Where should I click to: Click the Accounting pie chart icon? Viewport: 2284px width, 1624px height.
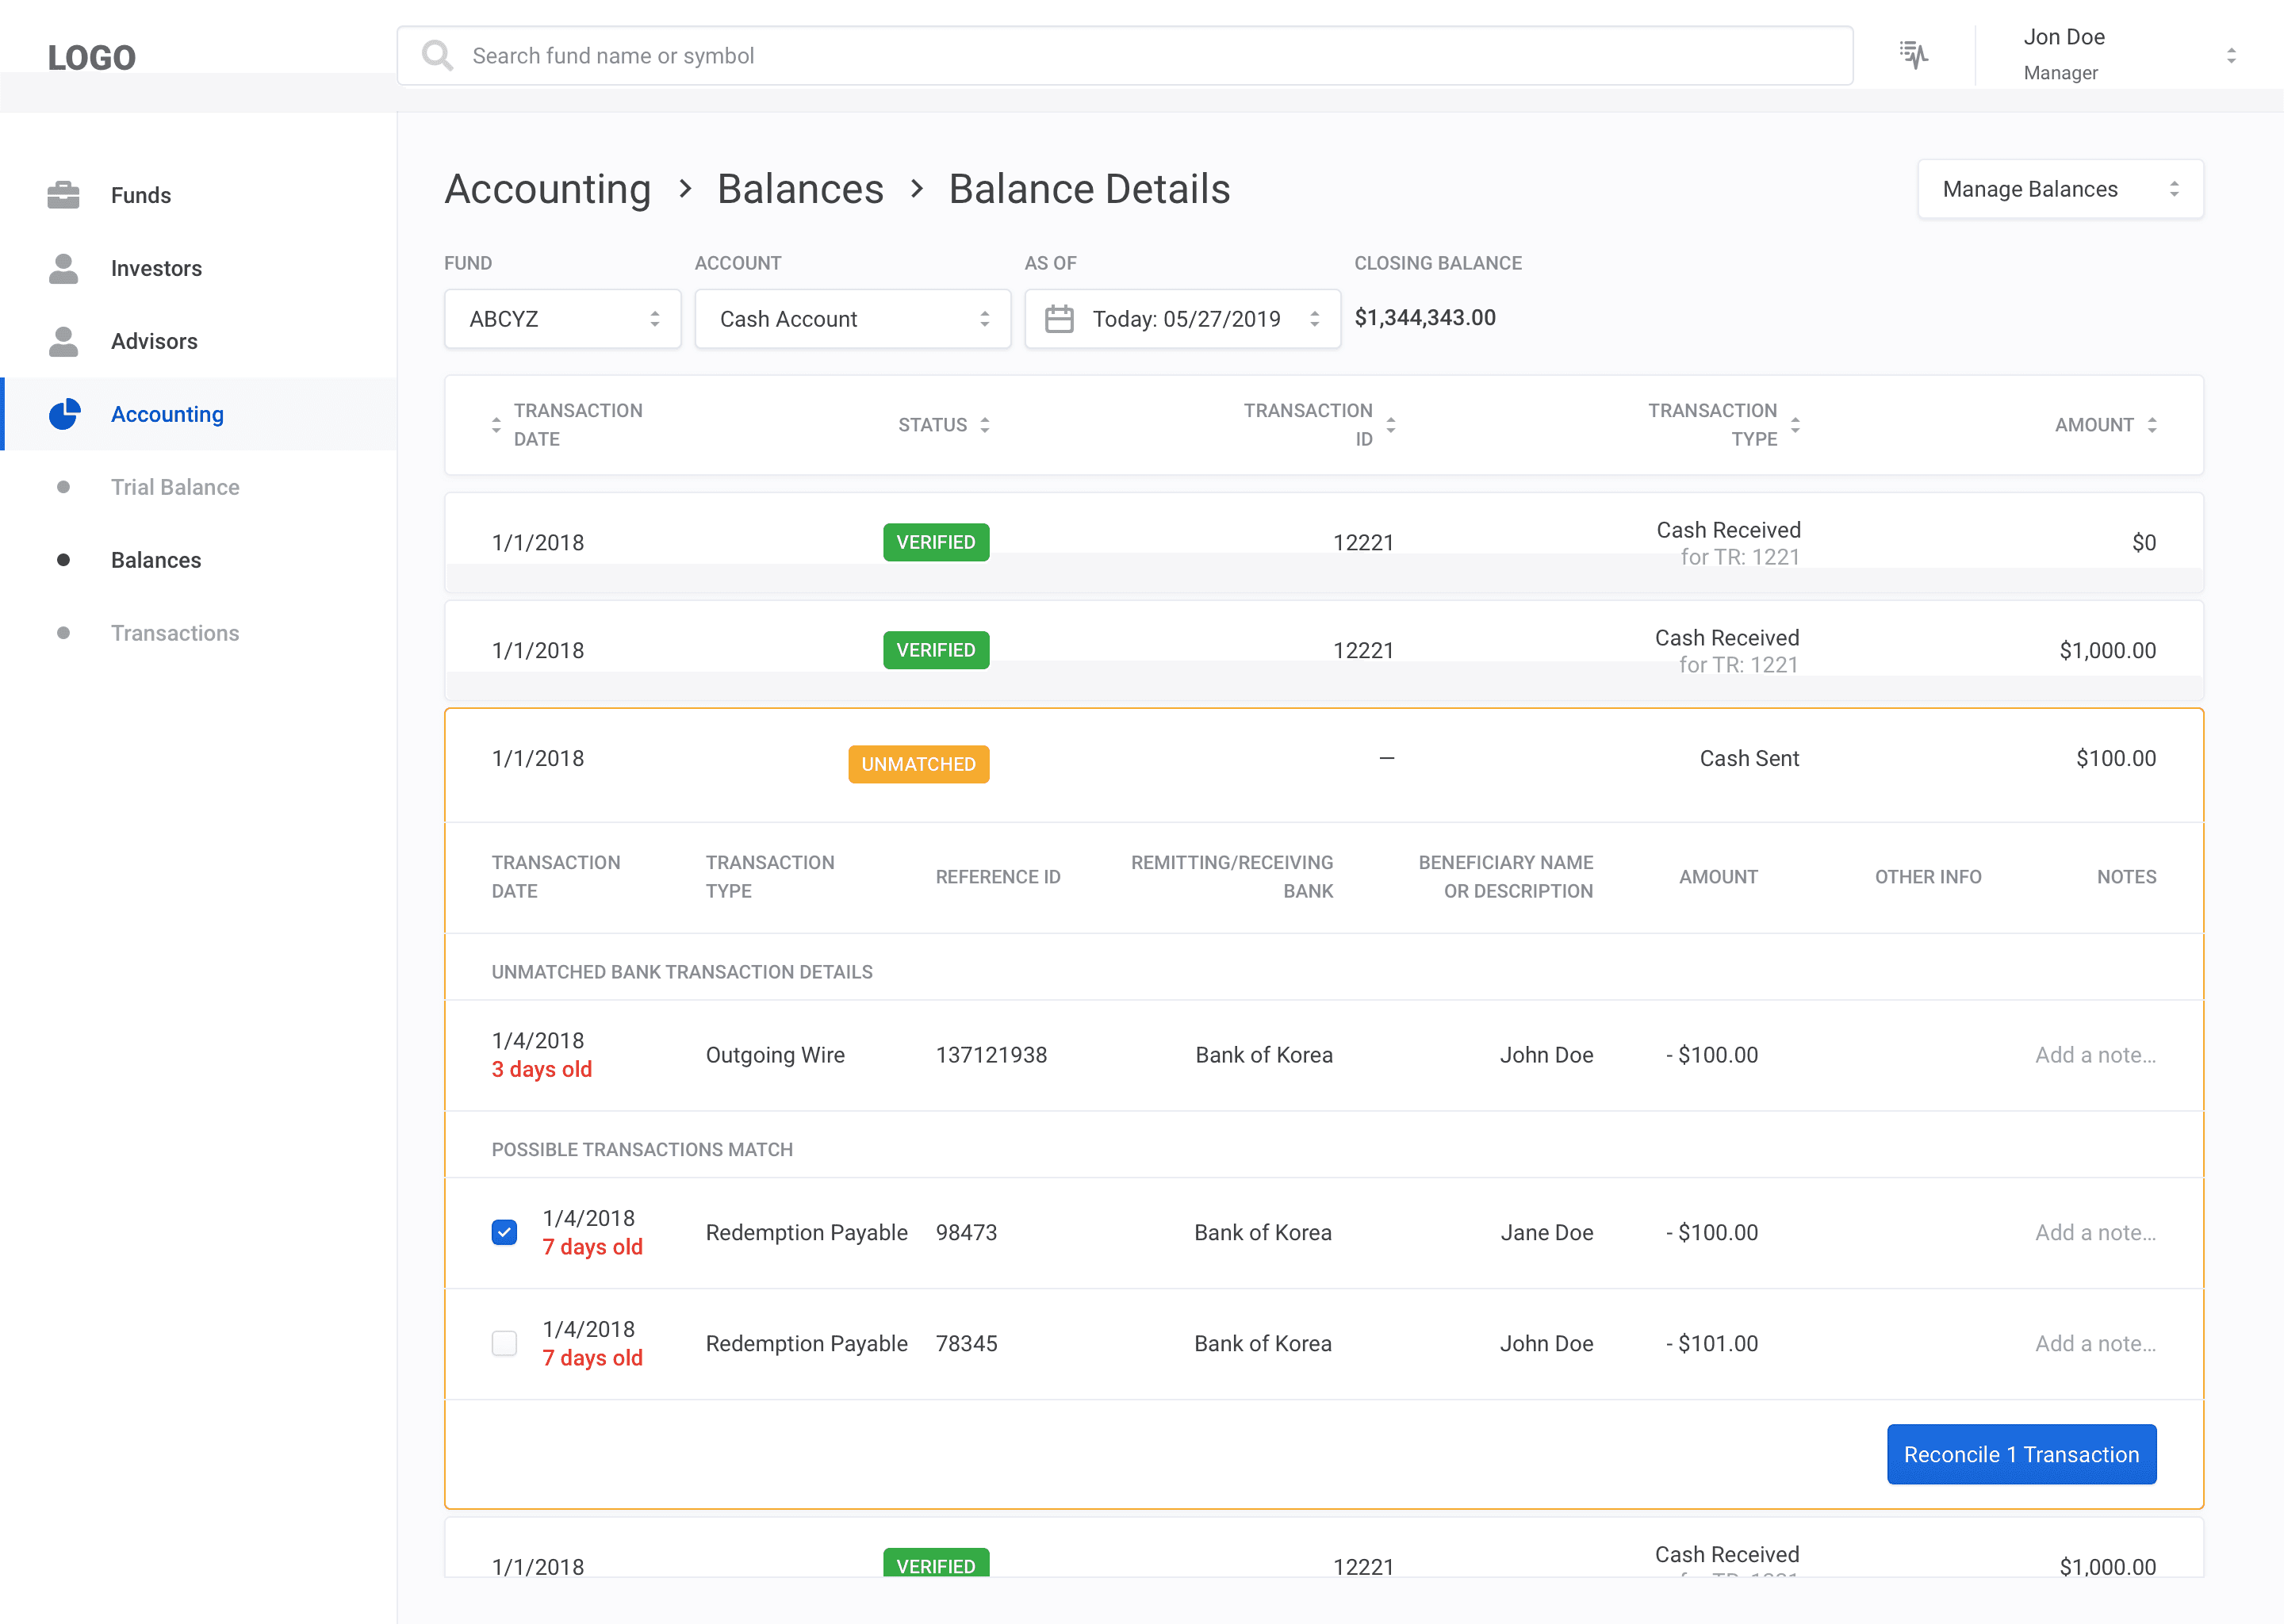(65, 414)
